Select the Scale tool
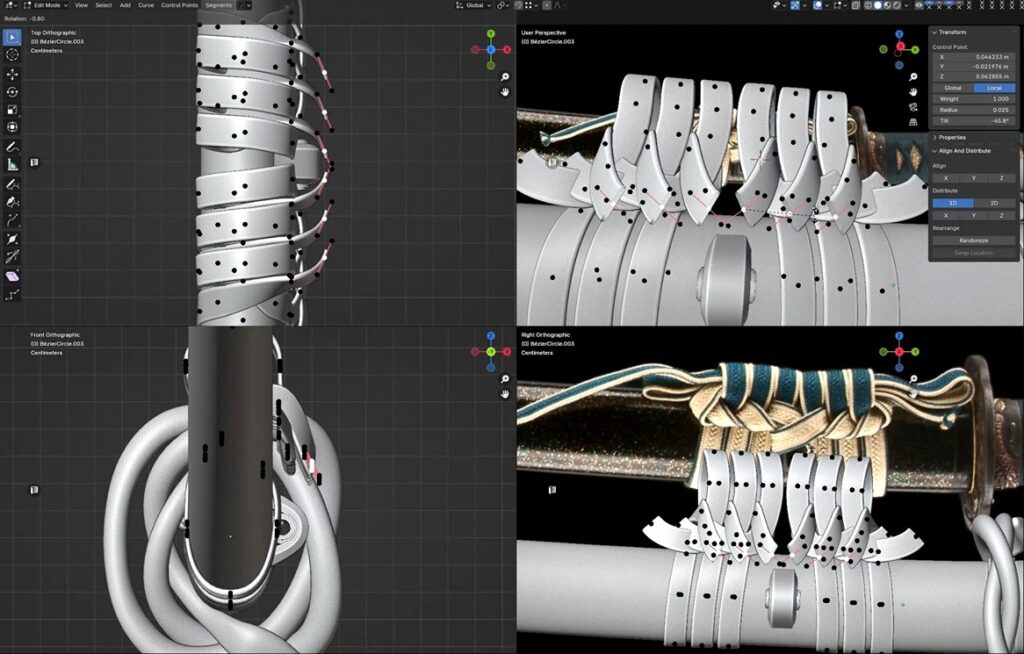 [12, 110]
